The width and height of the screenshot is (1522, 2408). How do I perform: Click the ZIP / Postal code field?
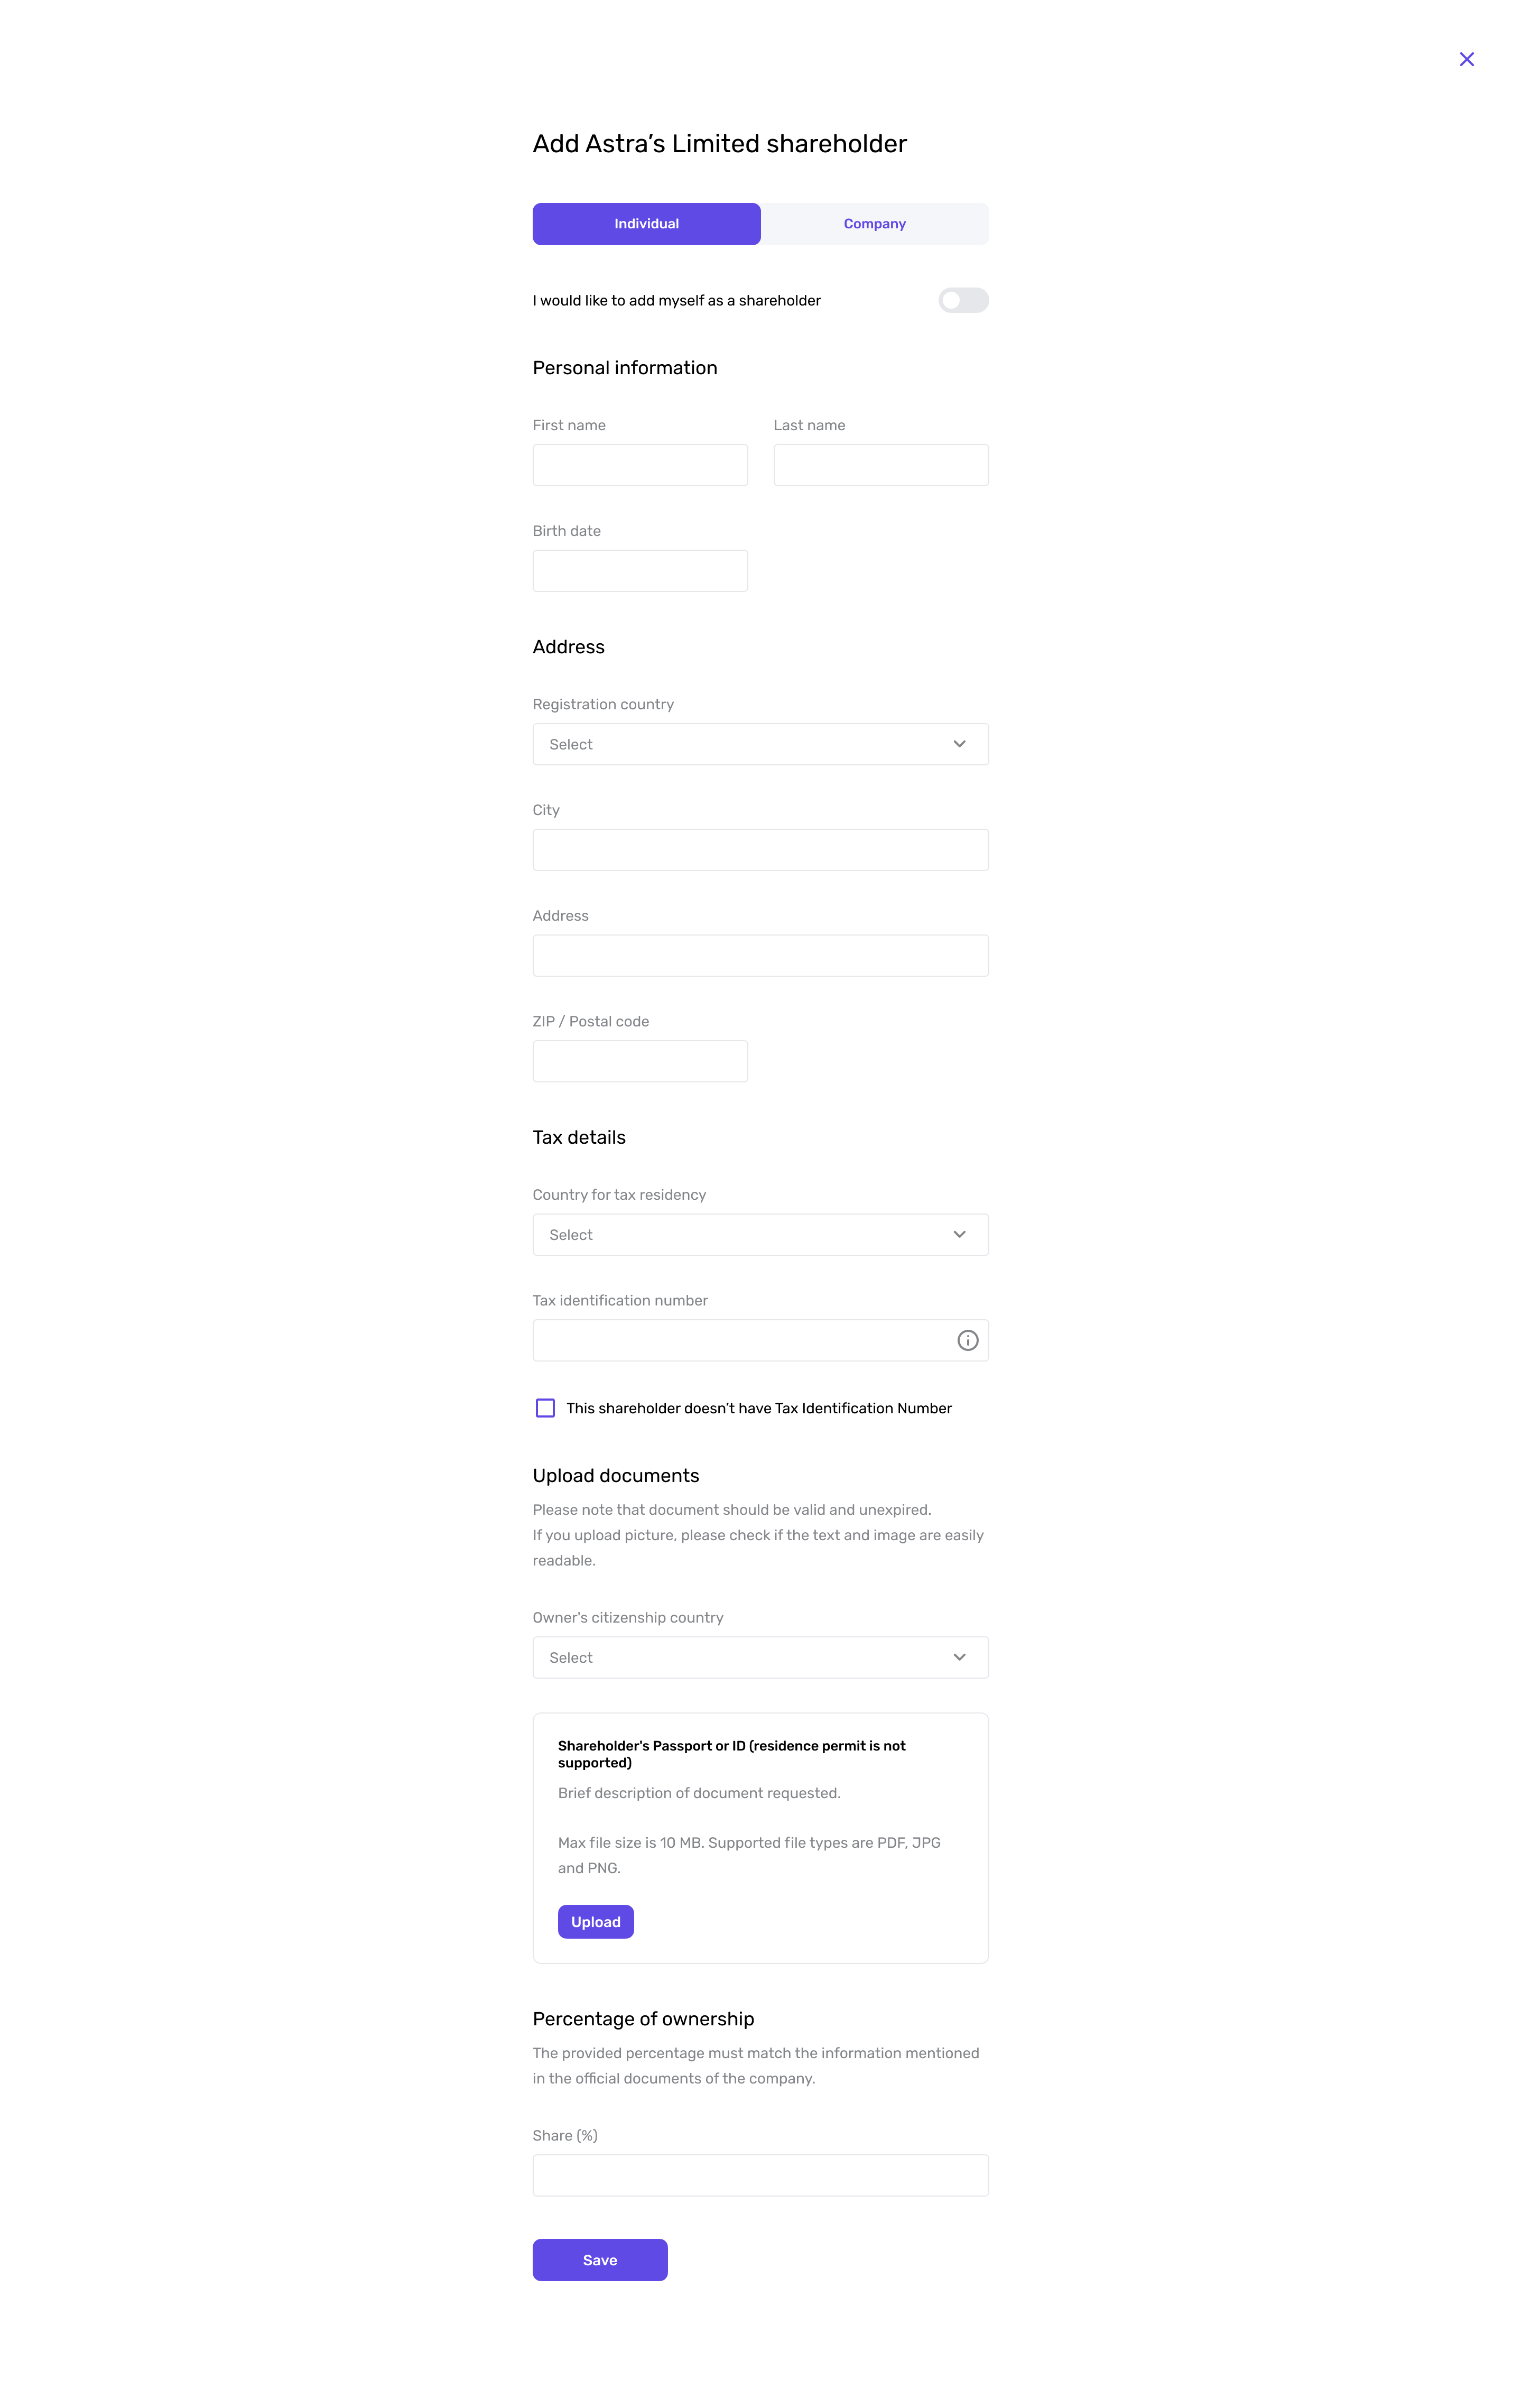[640, 1061]
